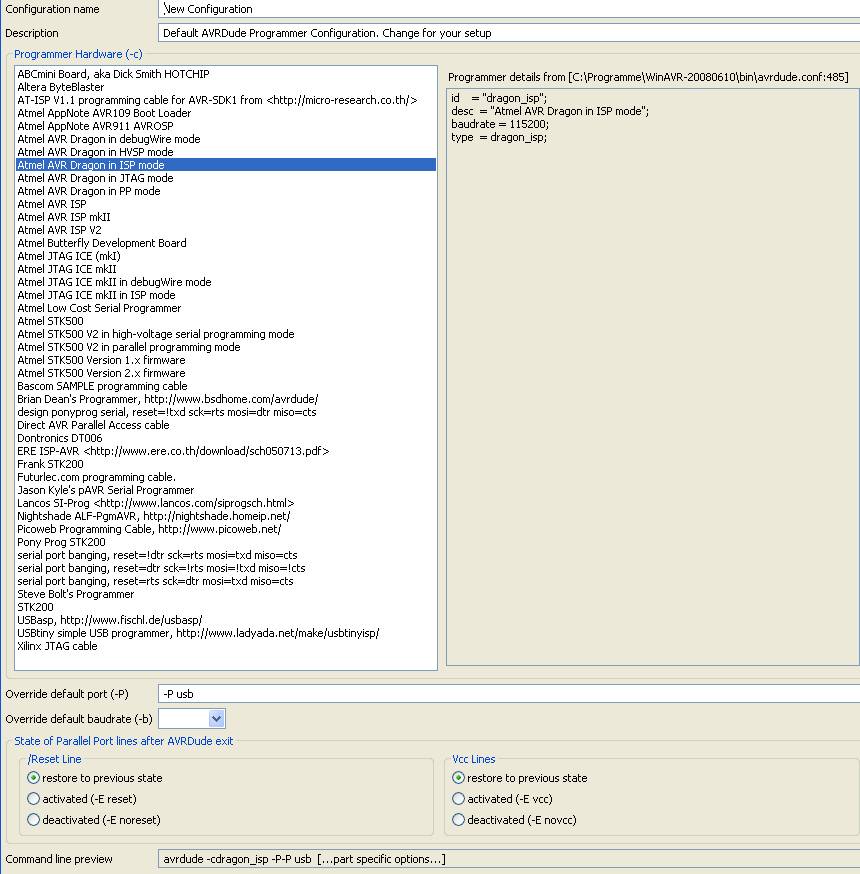Click the Command line preview field

(509, 859)
